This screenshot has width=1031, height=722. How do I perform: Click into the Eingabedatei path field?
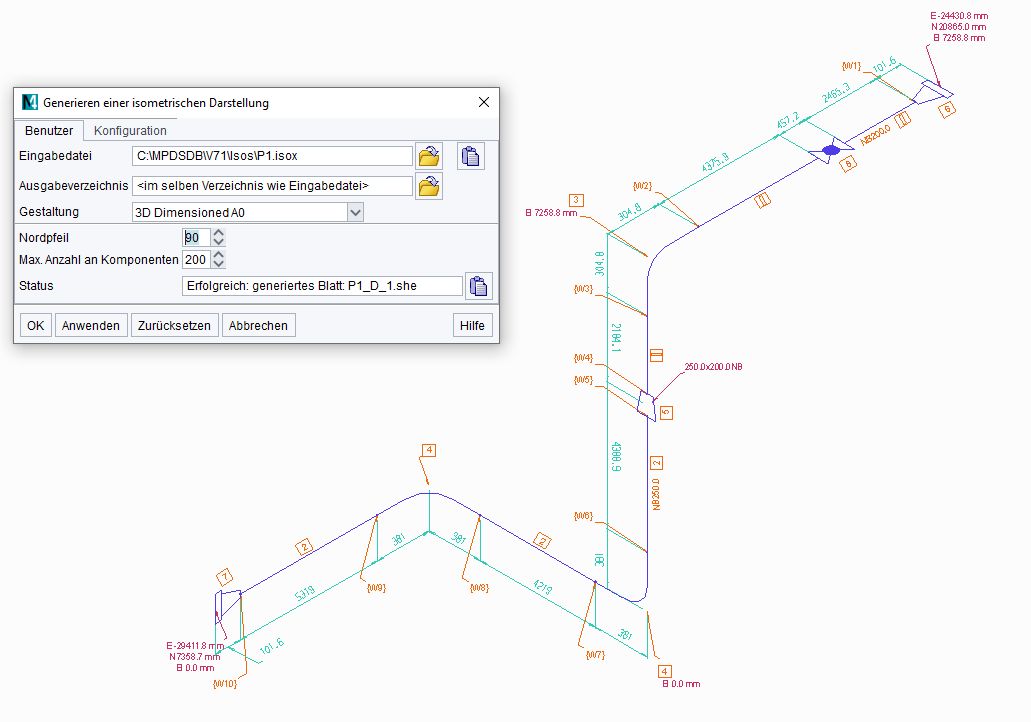(270, 155)
